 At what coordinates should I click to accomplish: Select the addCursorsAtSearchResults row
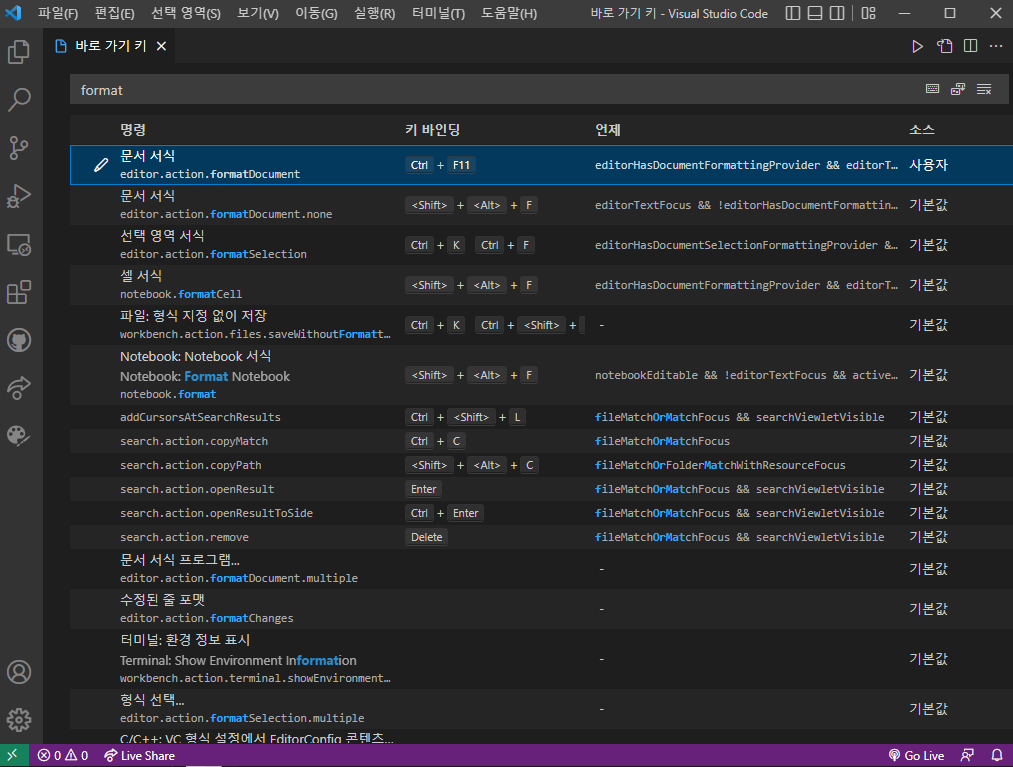point(541,417)
